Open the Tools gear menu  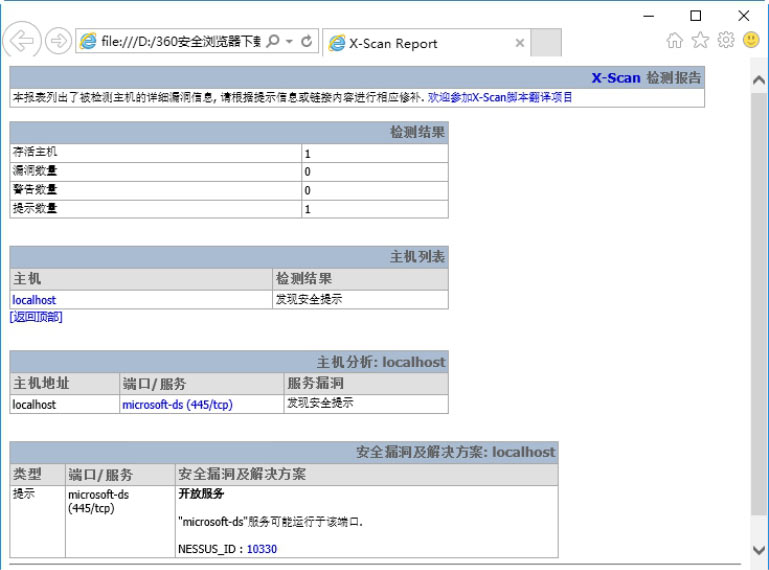(725, 41)
